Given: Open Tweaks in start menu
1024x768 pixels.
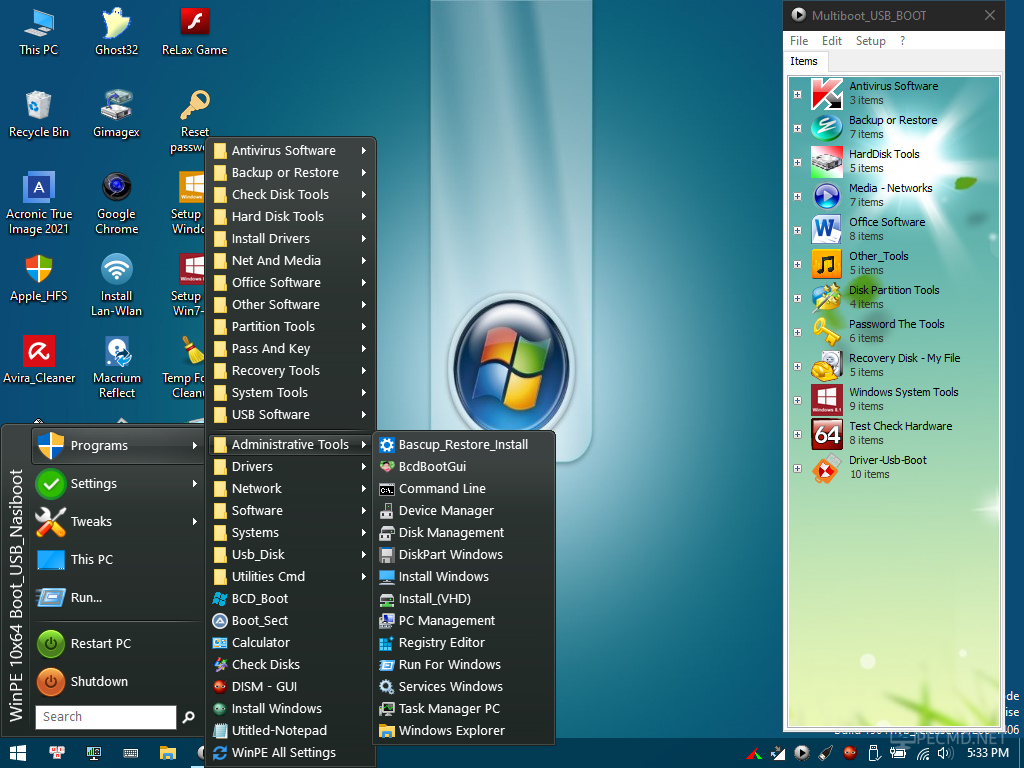Looking at the screenshot, I should click(x=118, y=522).
